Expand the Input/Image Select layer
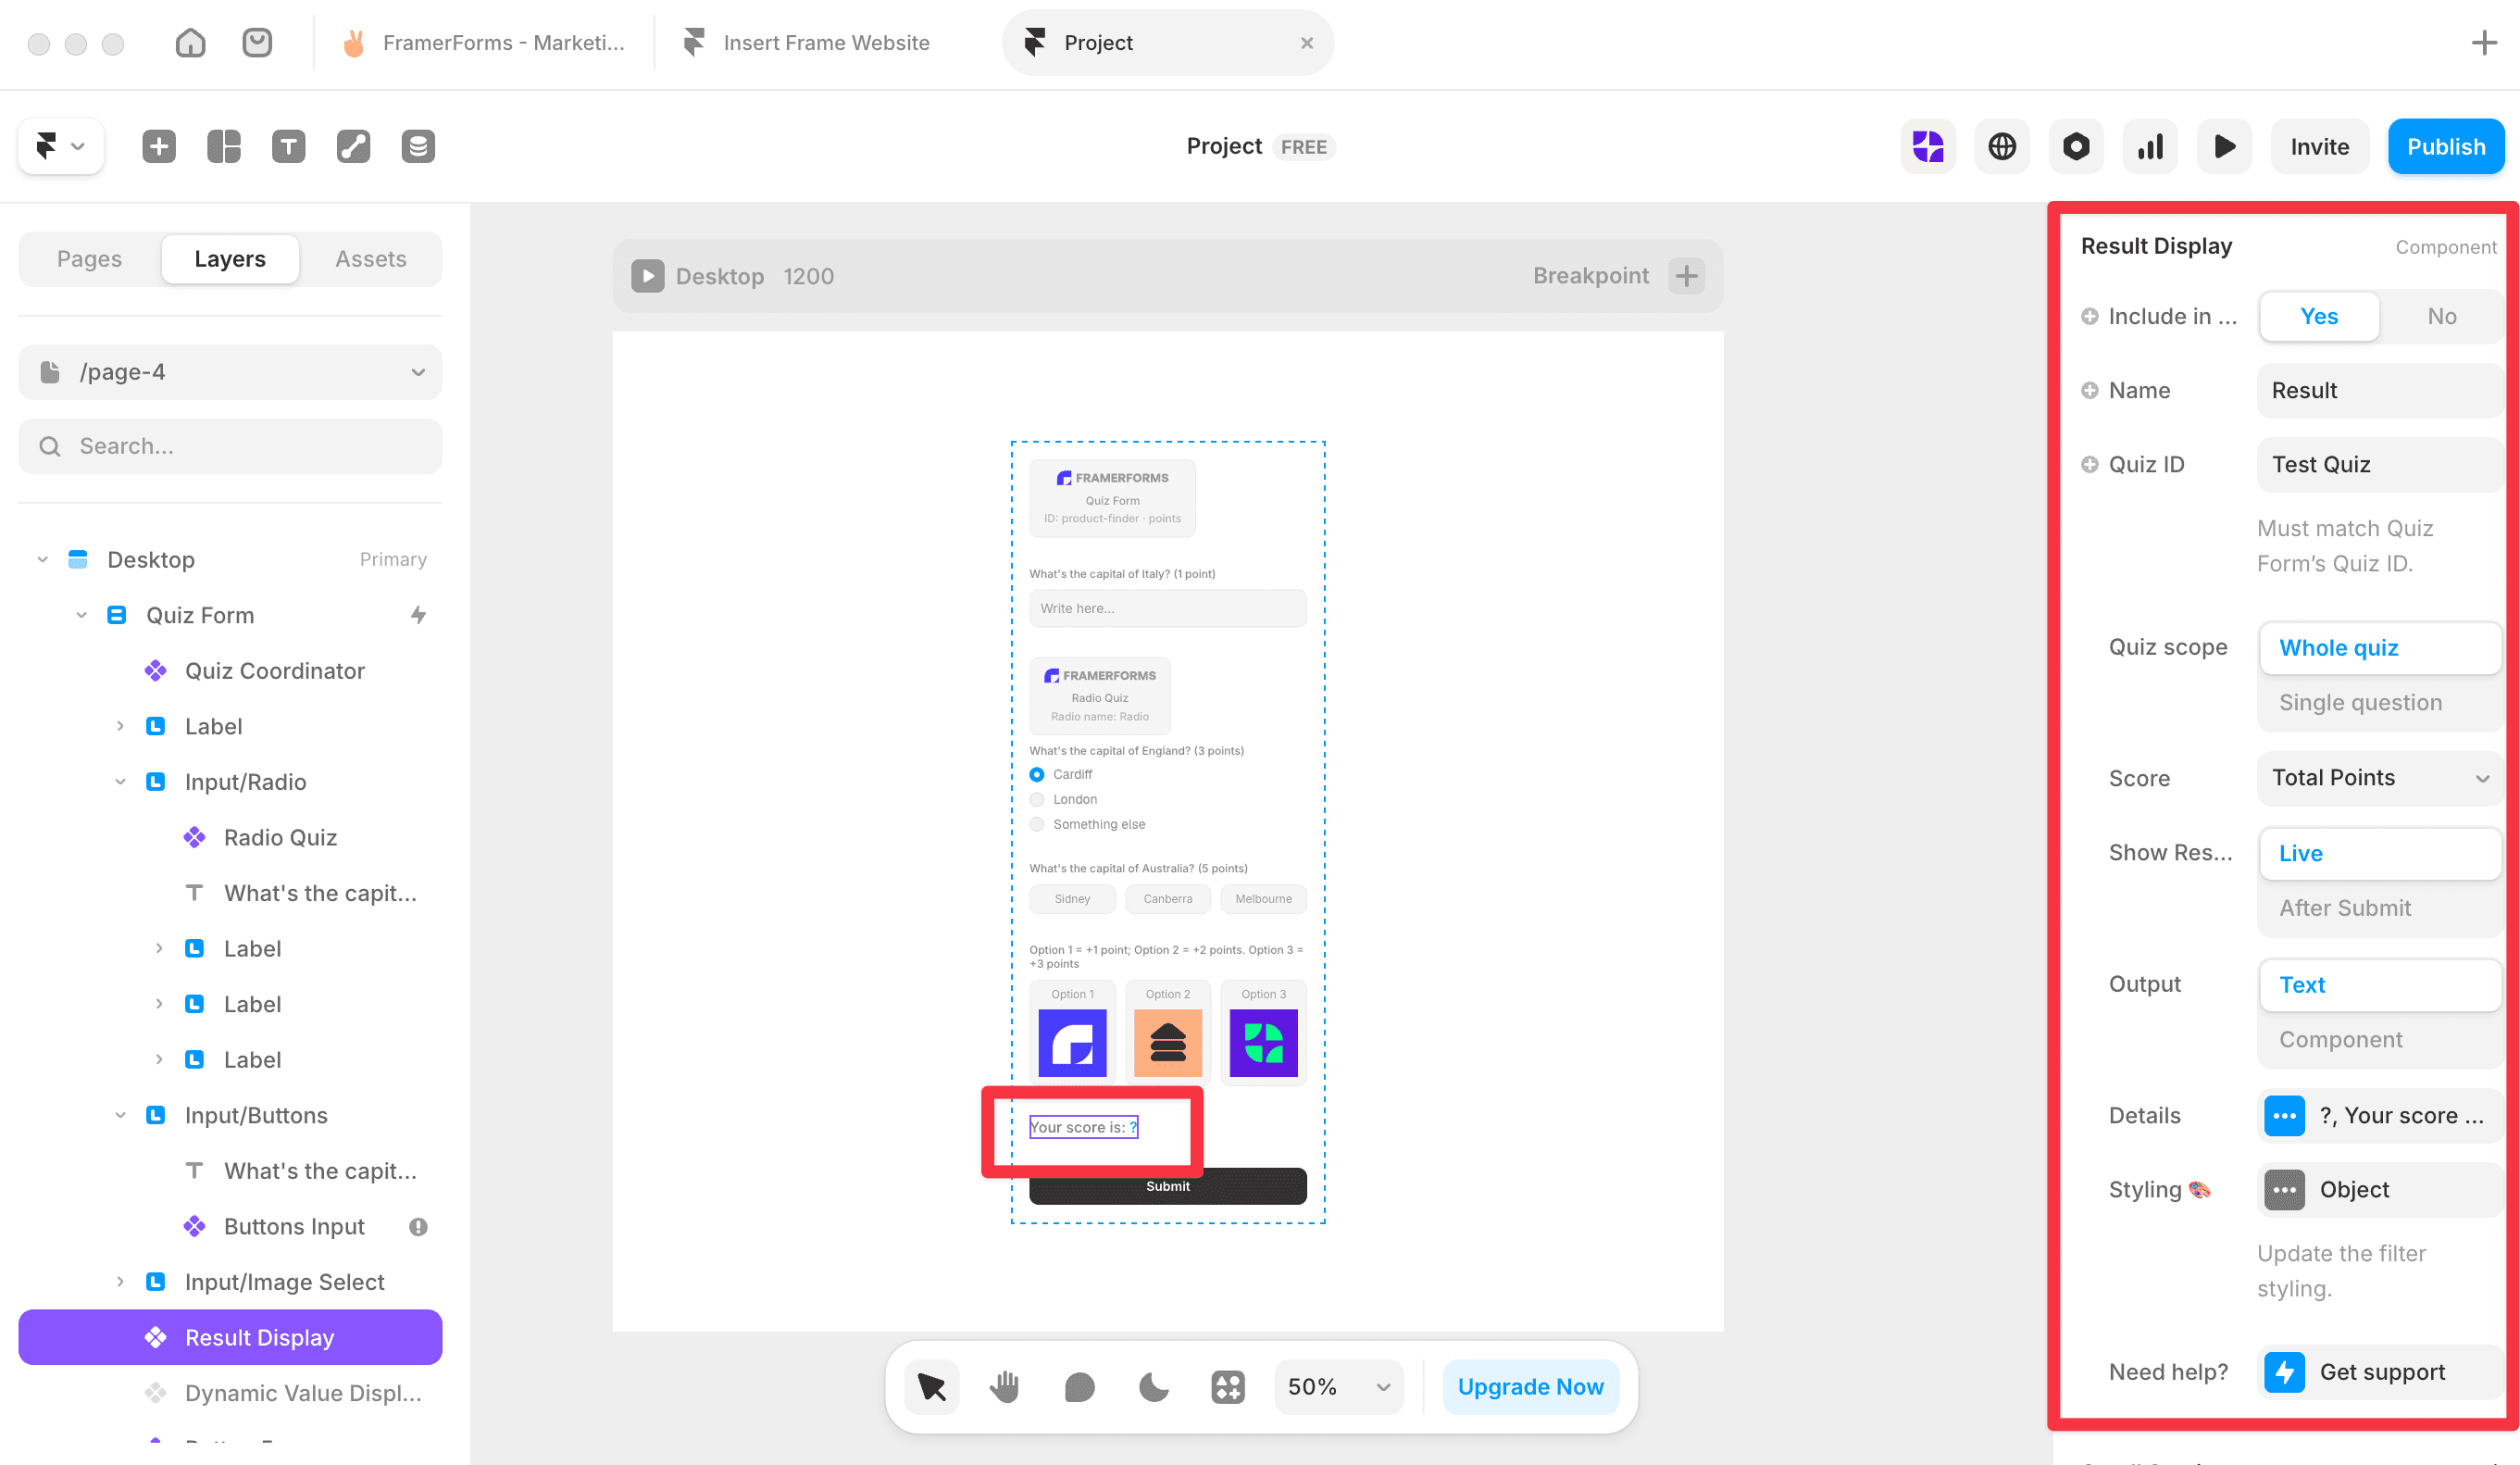The height and width of the screenshot is (1465, 2520). click(120, 1282)
